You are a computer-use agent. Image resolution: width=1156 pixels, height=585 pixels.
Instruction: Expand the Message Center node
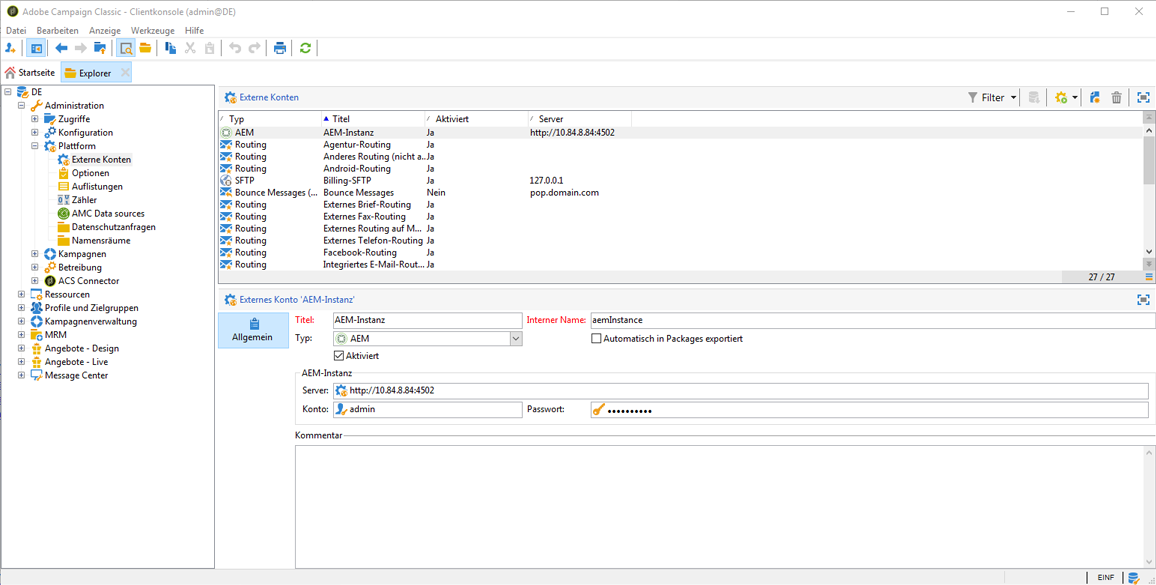click(x=21, y=375)
